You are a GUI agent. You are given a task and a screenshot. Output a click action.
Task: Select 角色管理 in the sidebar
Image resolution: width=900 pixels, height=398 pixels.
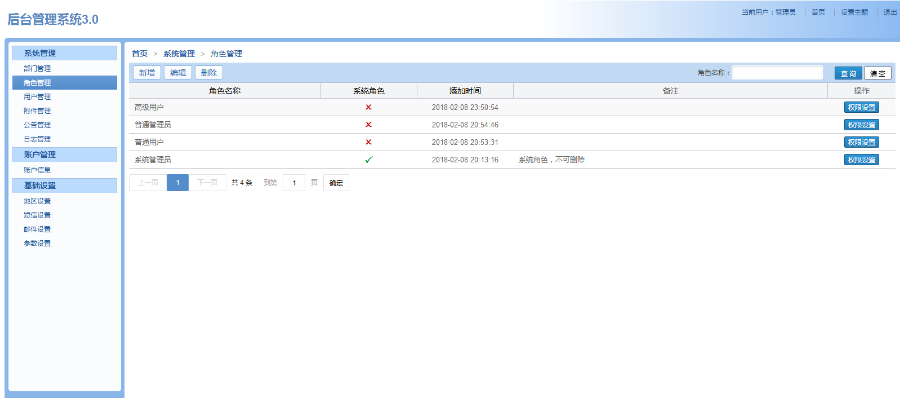point(64,83)
